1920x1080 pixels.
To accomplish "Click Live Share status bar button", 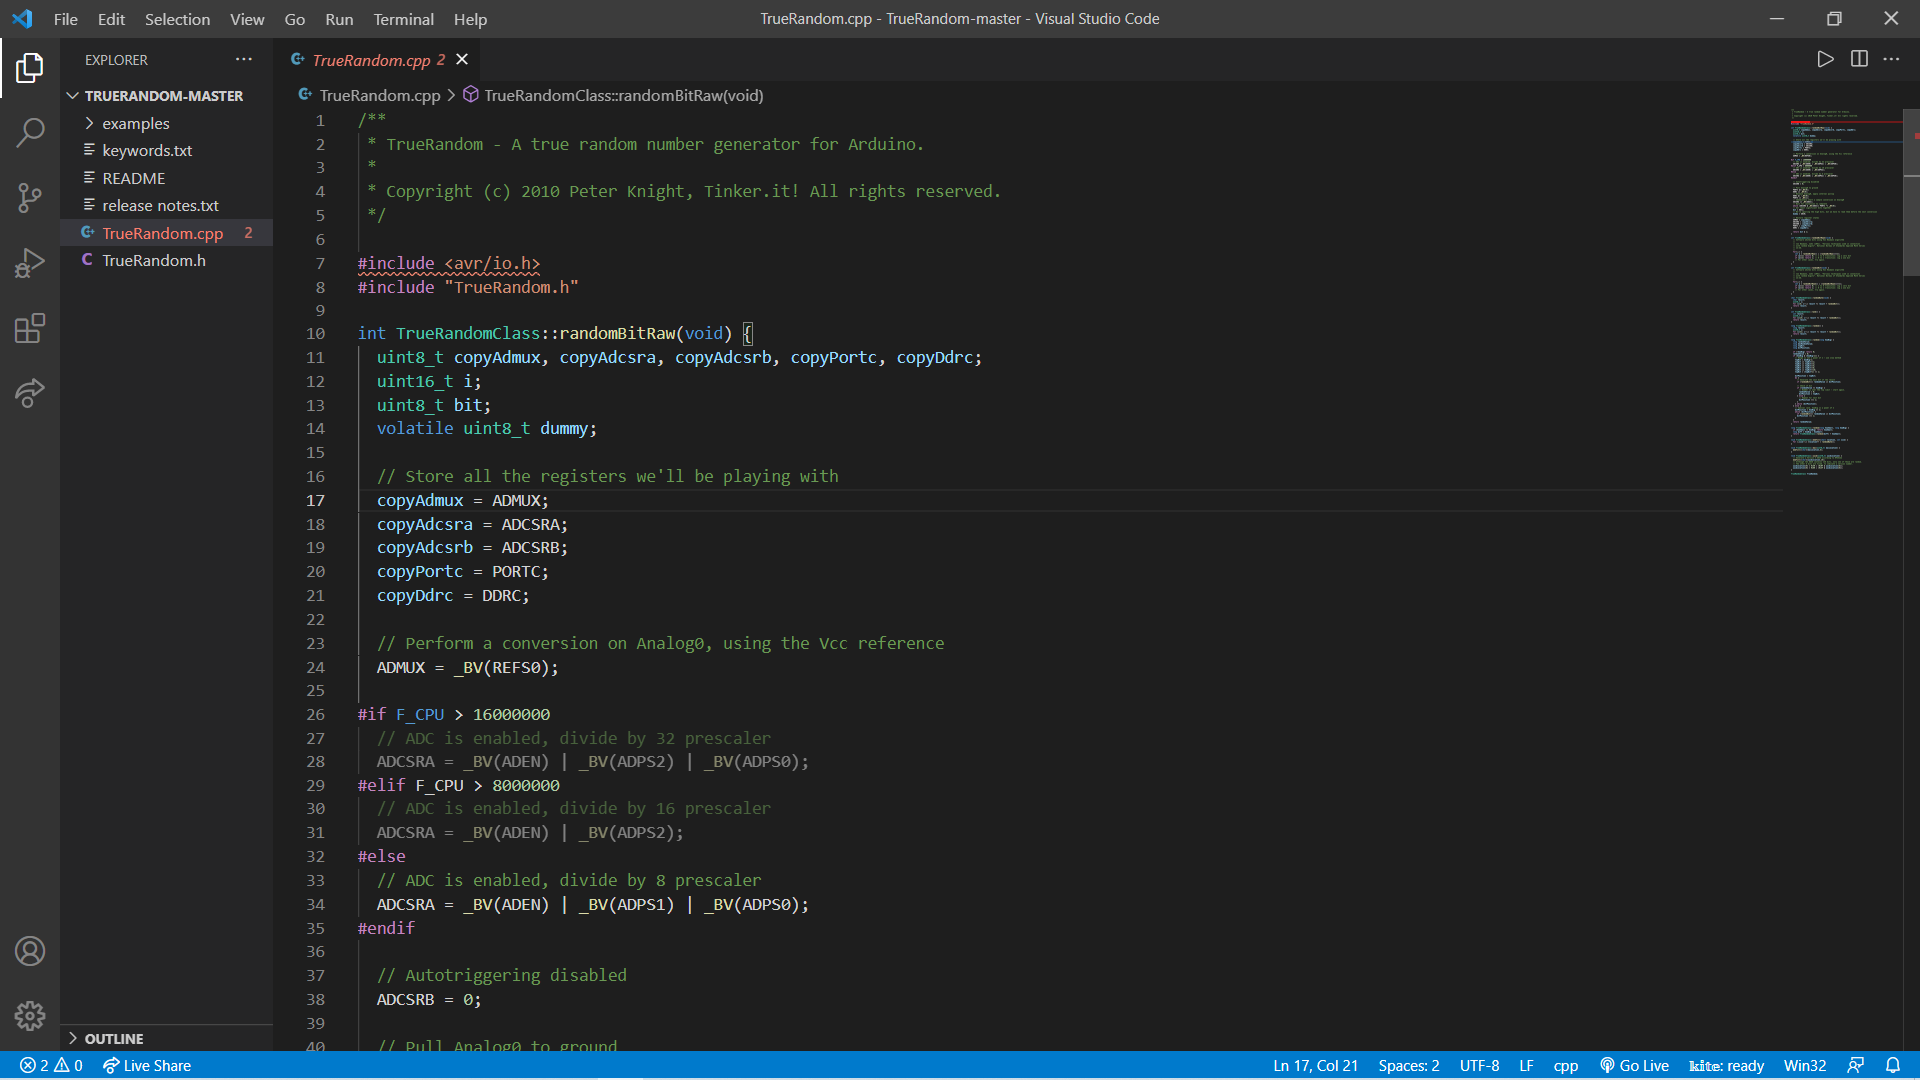I will pos(147,1065).
